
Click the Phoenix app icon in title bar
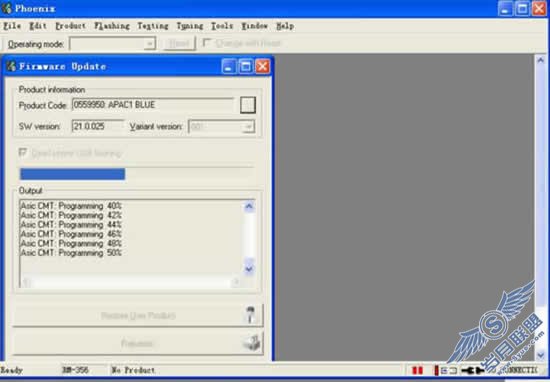pos(6,8)
